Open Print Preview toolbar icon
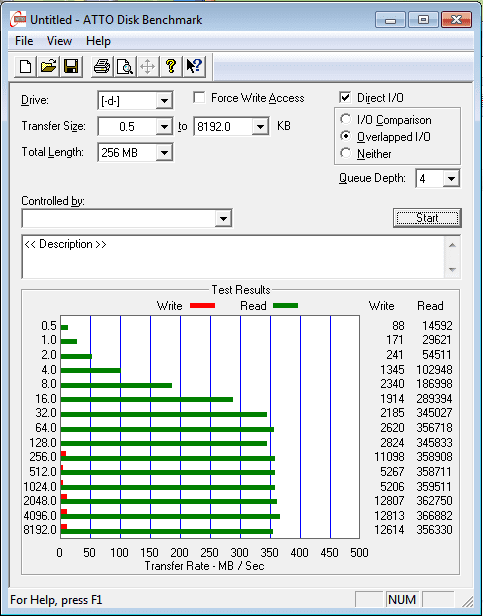The width and height of the screenshot is (483, 616). (125, 66)
